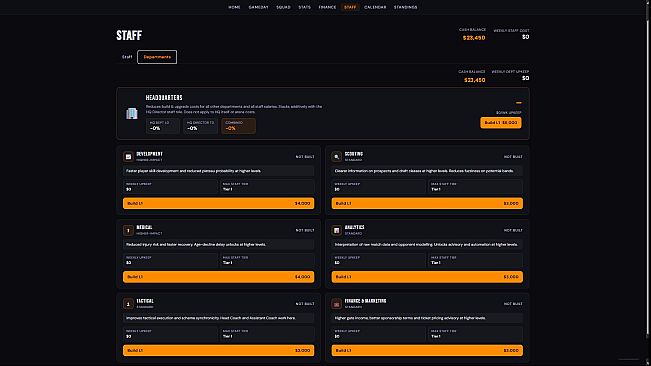Collapse the Headquarters card with the minus
The image size is (651, 366).
pos(519,102)
